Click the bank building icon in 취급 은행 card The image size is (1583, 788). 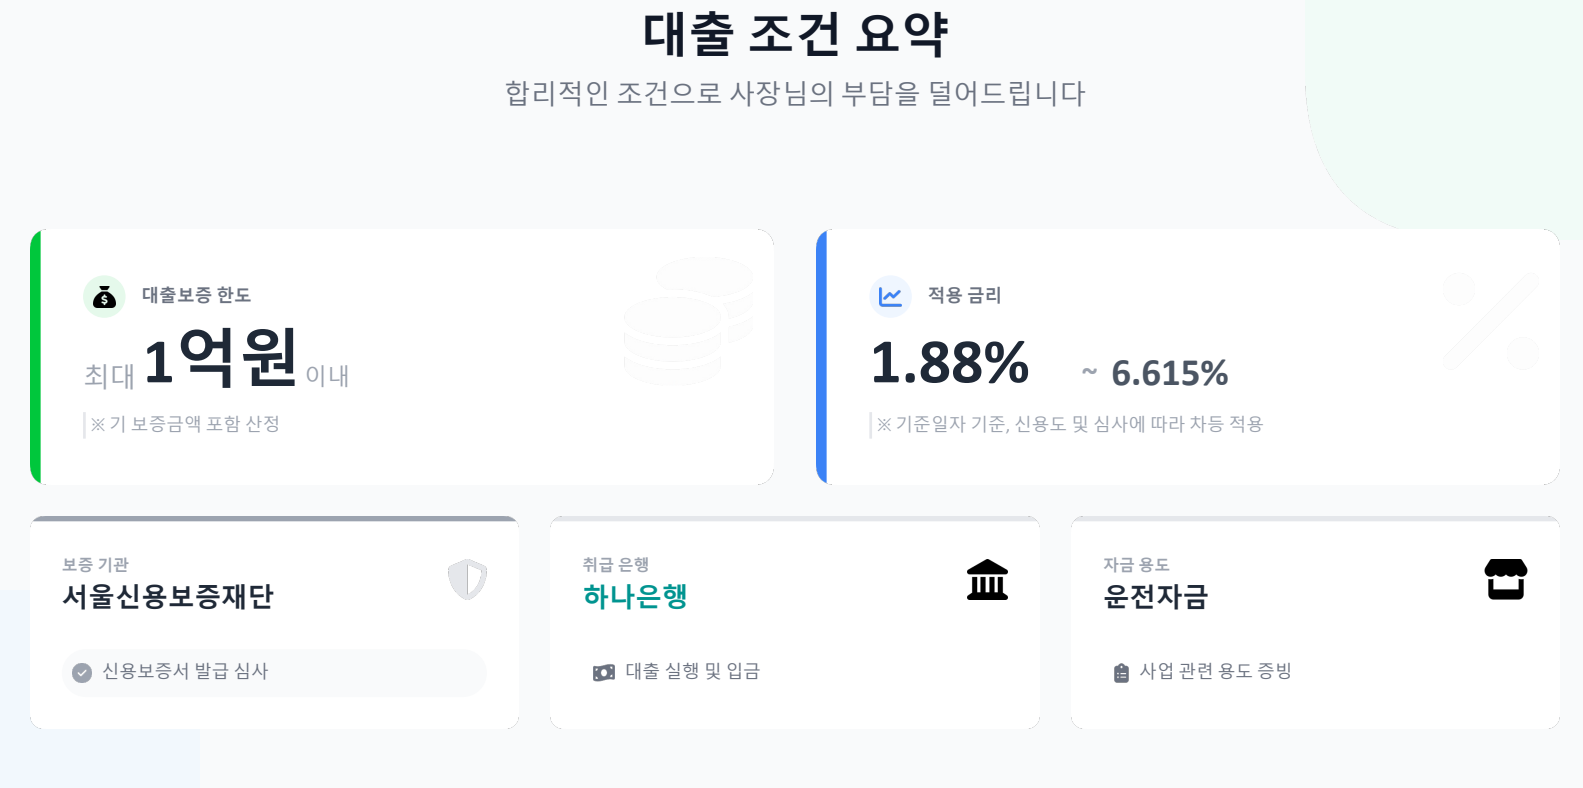coord(987,580)
